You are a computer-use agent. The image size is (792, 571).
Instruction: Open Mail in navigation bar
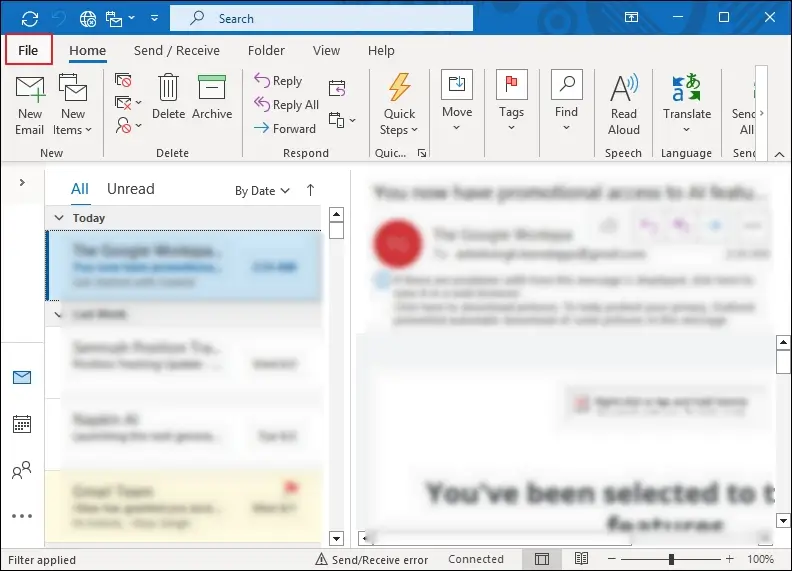(22, 377)
